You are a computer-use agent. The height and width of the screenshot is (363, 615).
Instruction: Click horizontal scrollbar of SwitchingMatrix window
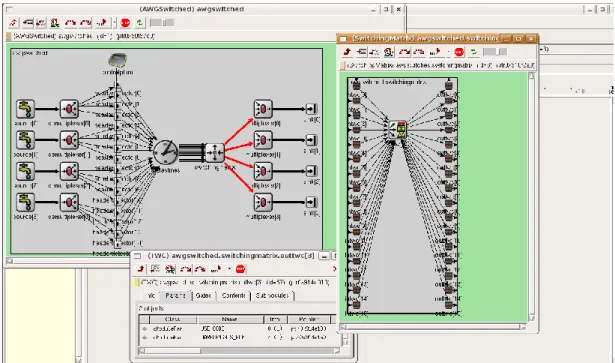[x=433, y=327]
